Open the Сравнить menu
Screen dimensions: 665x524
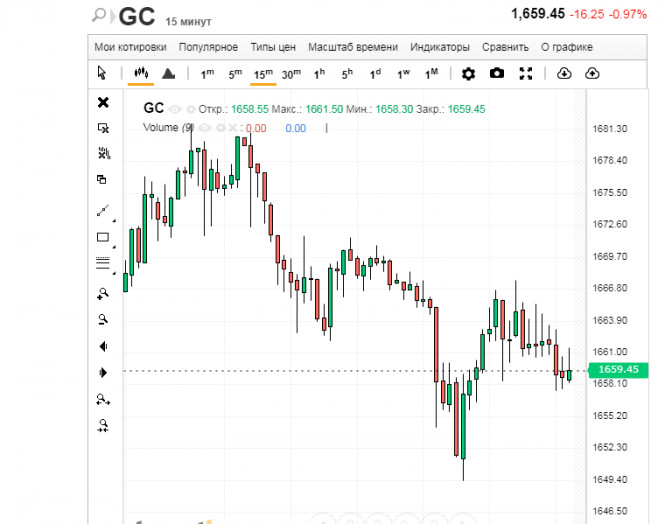click(x=505, y=47)
